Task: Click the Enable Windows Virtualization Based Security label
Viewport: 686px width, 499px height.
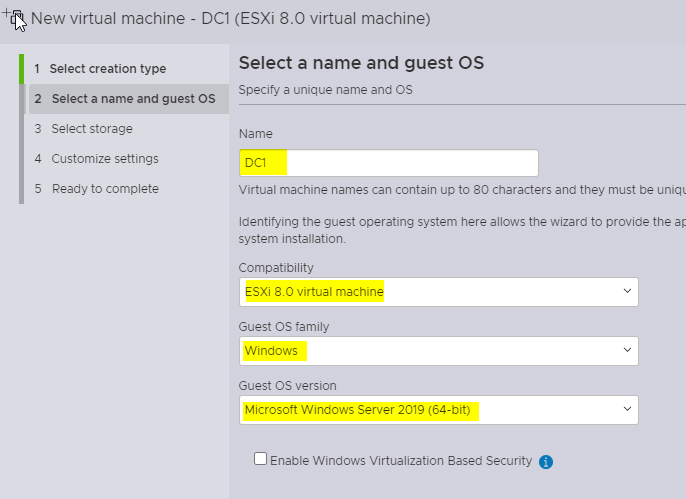Action: [402, 461]
